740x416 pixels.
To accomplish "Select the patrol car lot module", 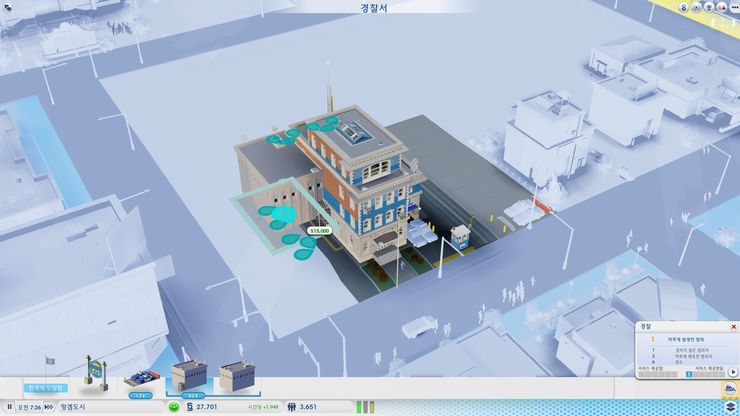I will [142, 378].
